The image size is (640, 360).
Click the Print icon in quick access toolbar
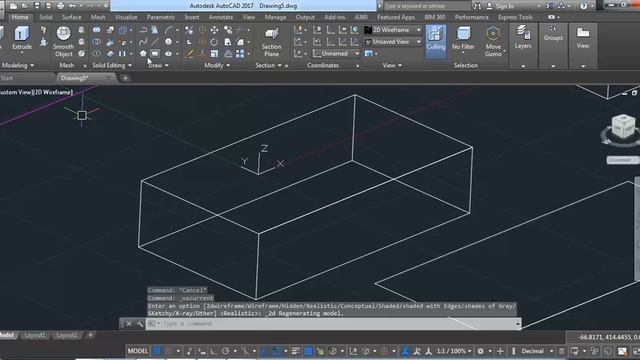(x=61, y=6)
